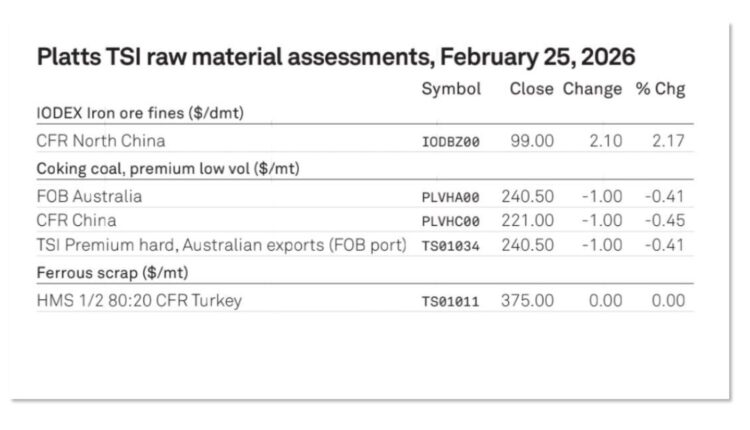Click the Close column header
750x430 pixels.
tap(530, 89)
